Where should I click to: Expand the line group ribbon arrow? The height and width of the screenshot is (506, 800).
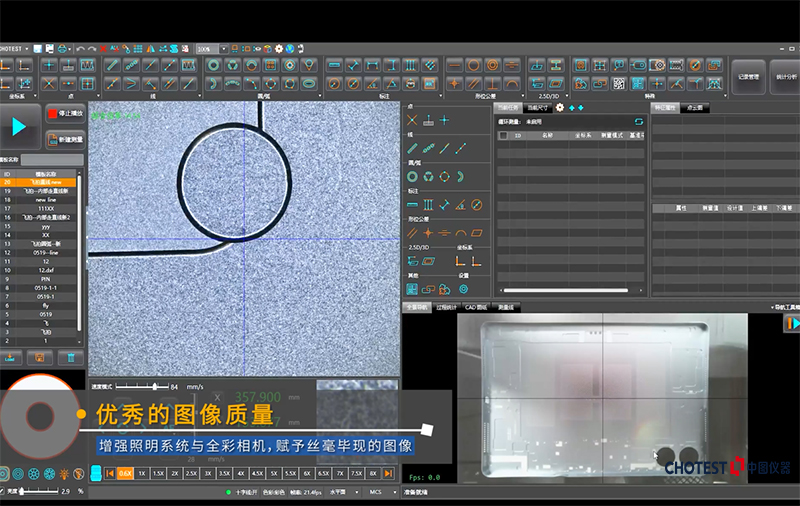coord(200,96)
